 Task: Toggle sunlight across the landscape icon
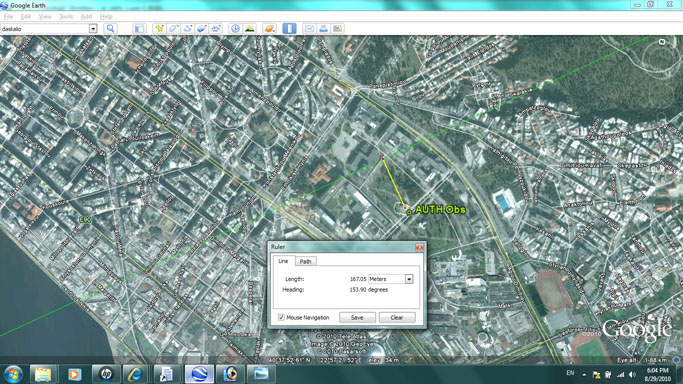pyautogui.click(x=250, y=29)
